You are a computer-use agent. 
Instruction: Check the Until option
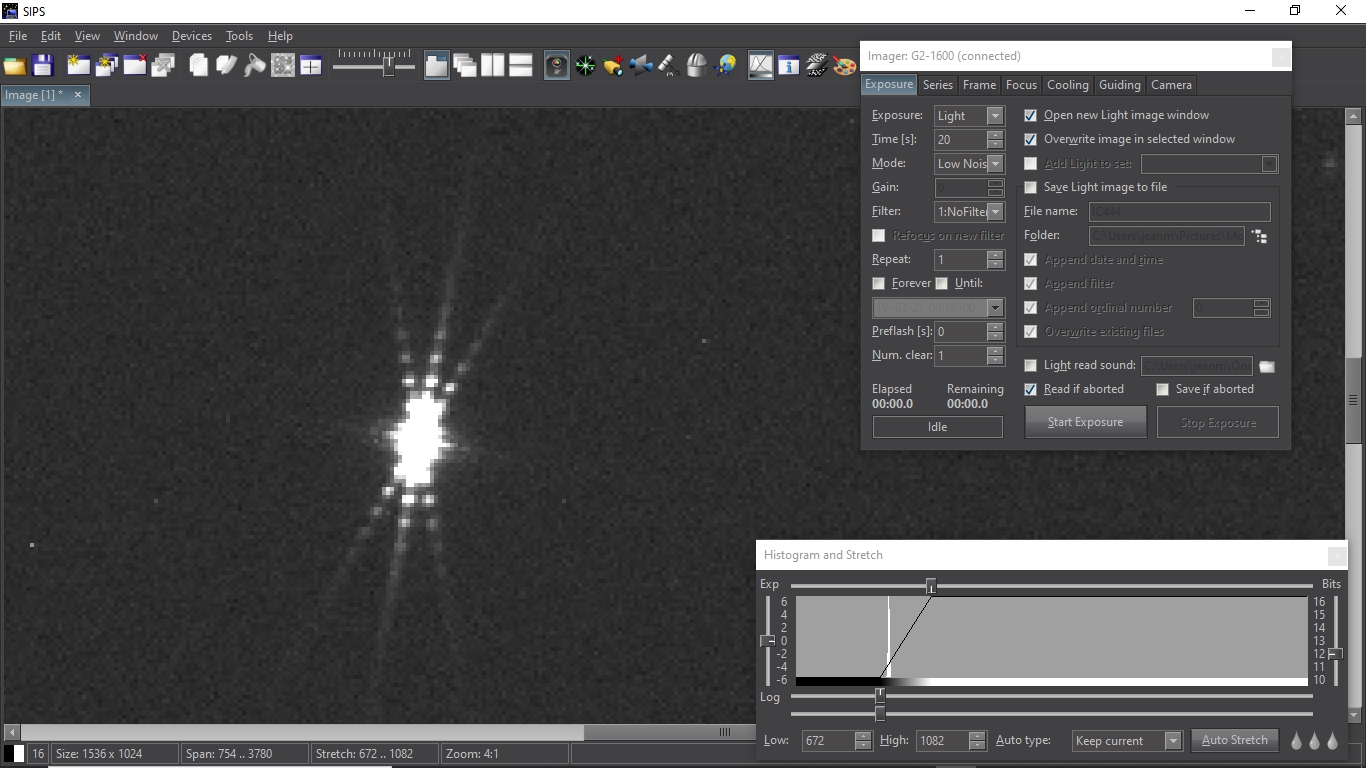[941, 283]
